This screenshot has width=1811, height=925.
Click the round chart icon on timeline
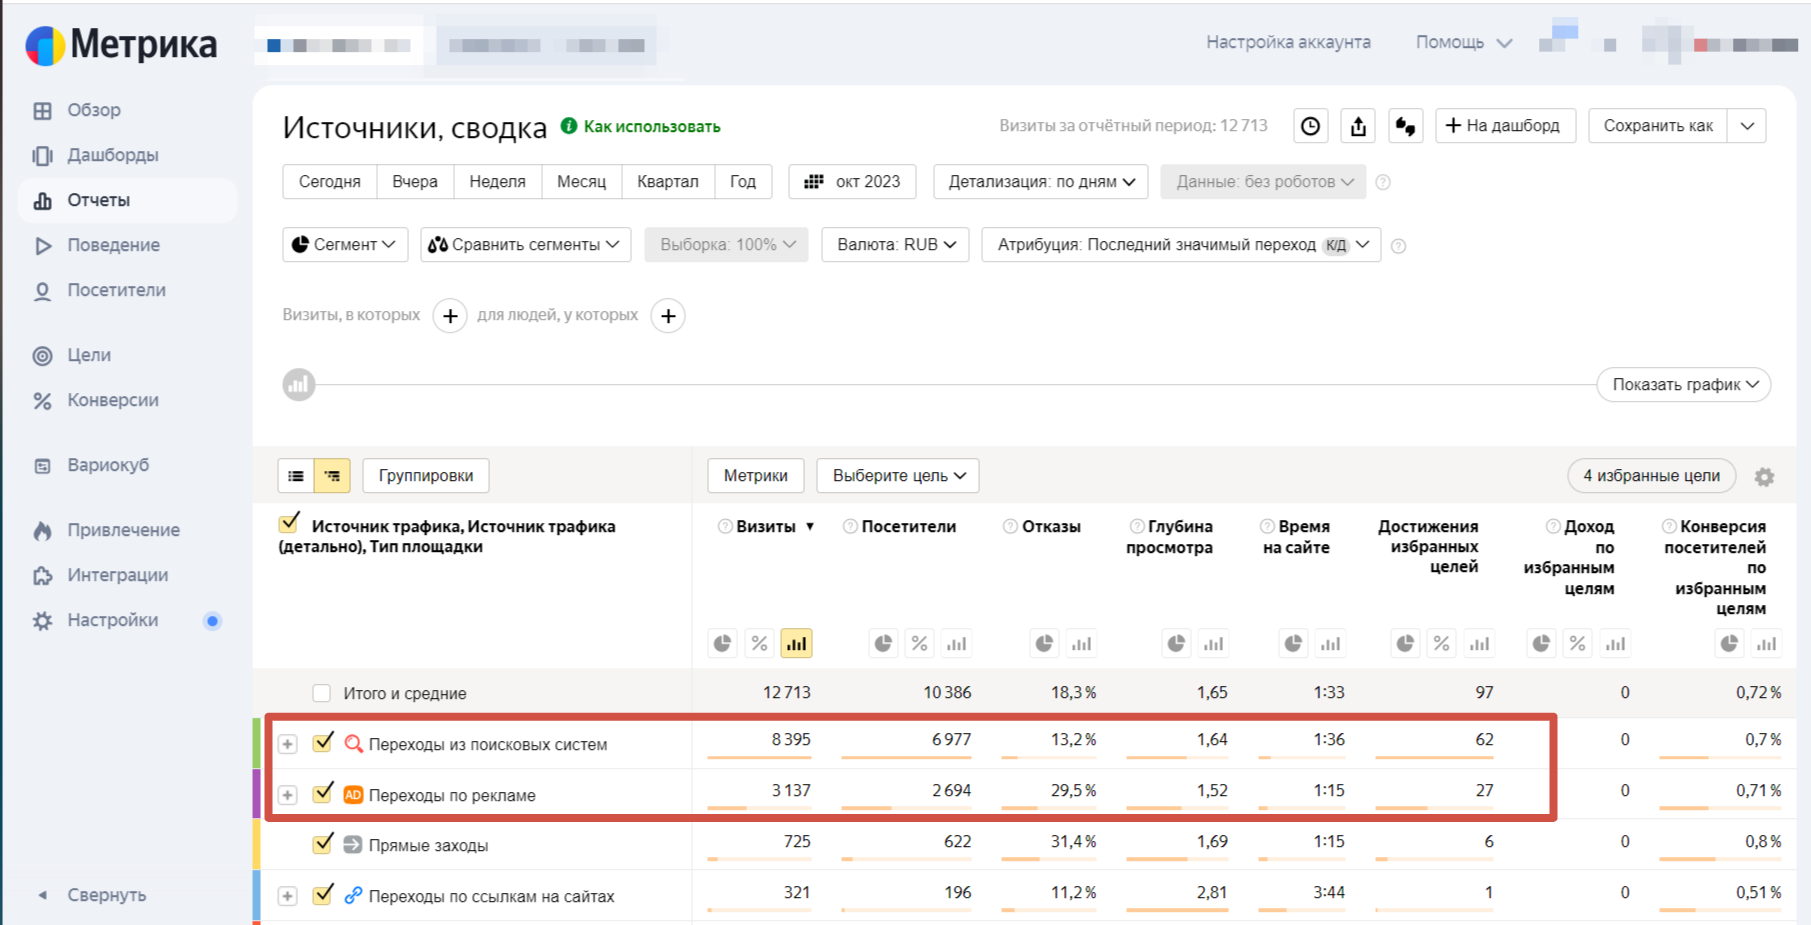pyautogui.click(x=299, y=385)
